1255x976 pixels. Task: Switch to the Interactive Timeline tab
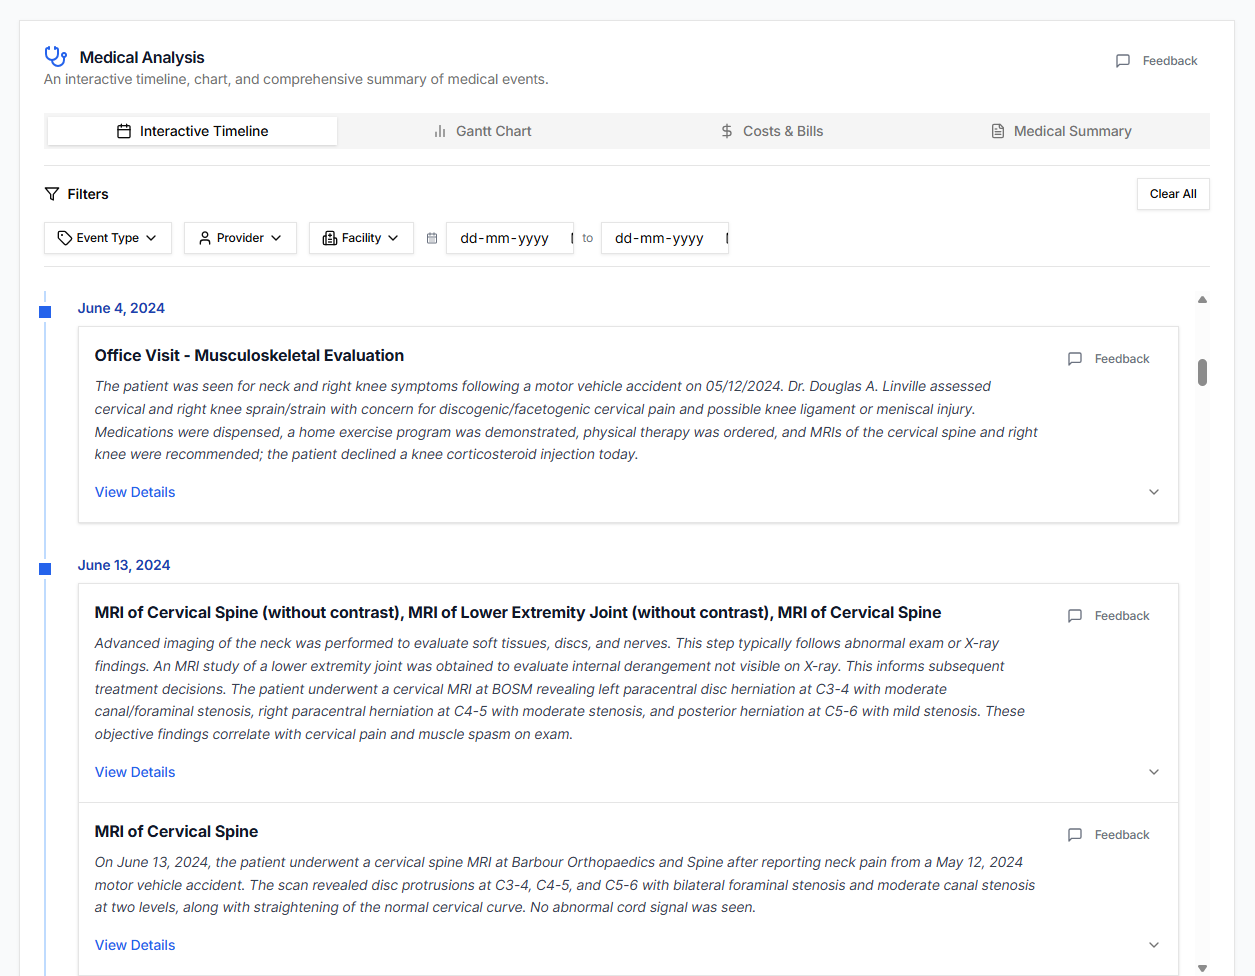click(x=192, y=131)
